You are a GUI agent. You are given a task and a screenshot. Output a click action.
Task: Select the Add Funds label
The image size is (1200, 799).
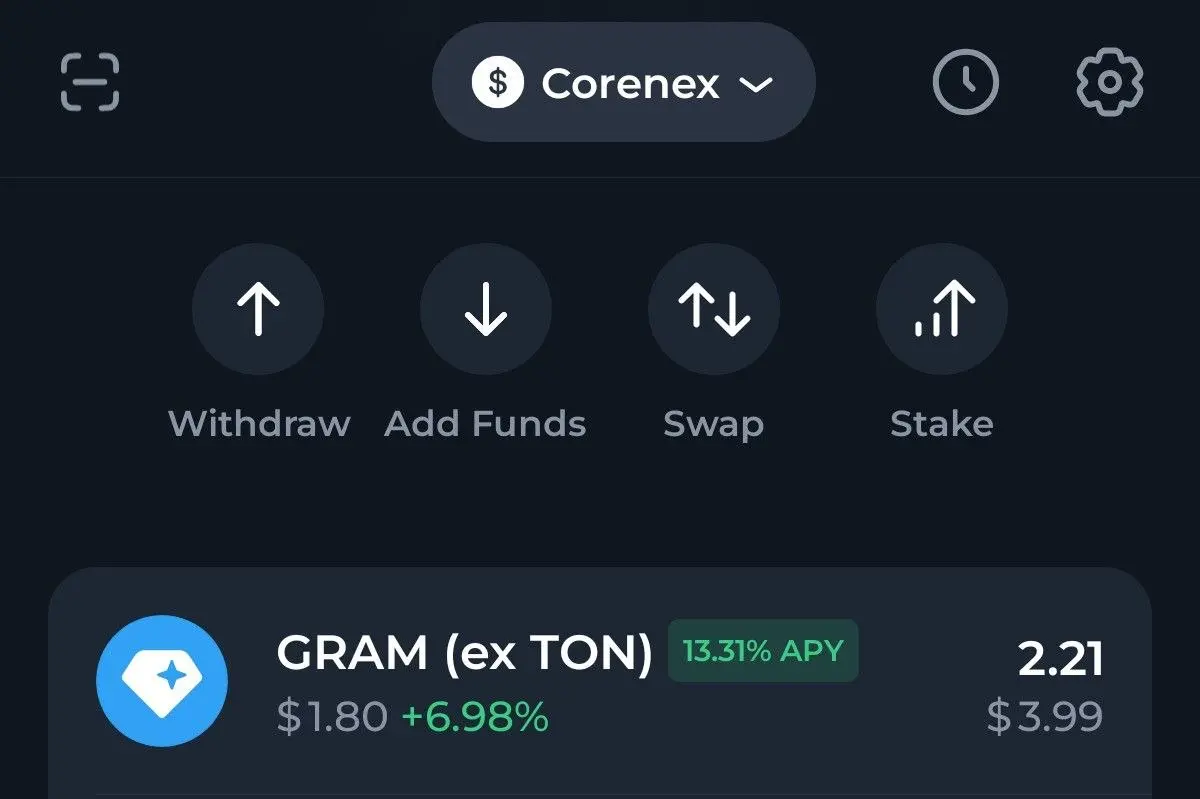485,423
